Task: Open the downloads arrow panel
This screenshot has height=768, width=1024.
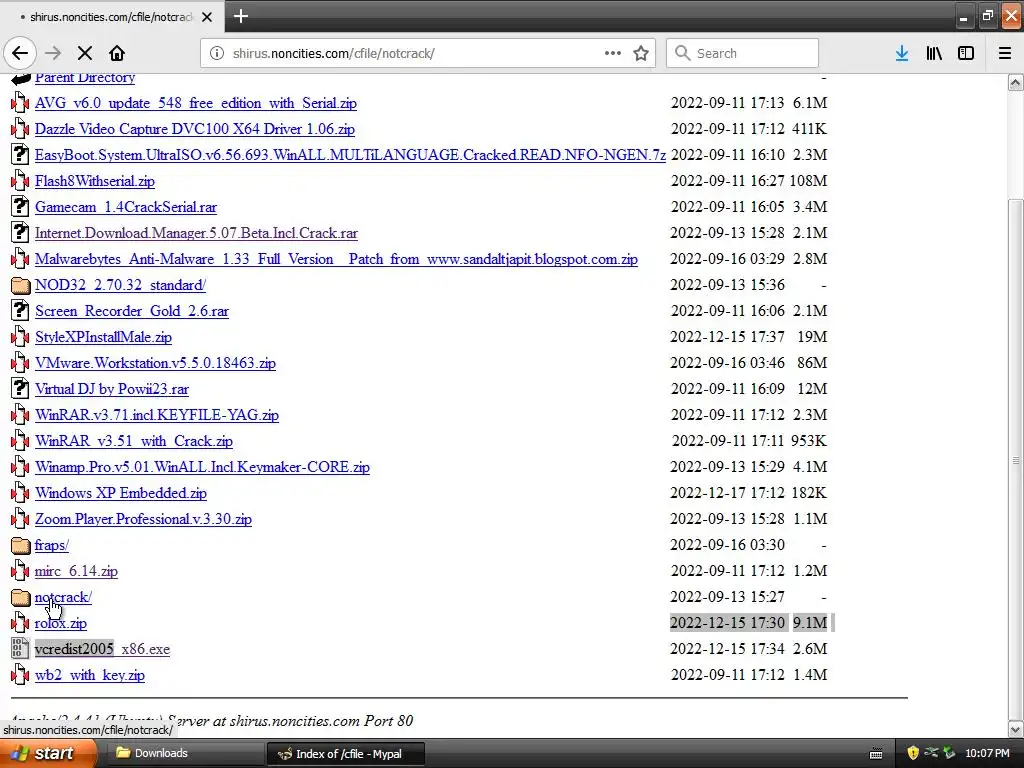Action: (902, 53)
